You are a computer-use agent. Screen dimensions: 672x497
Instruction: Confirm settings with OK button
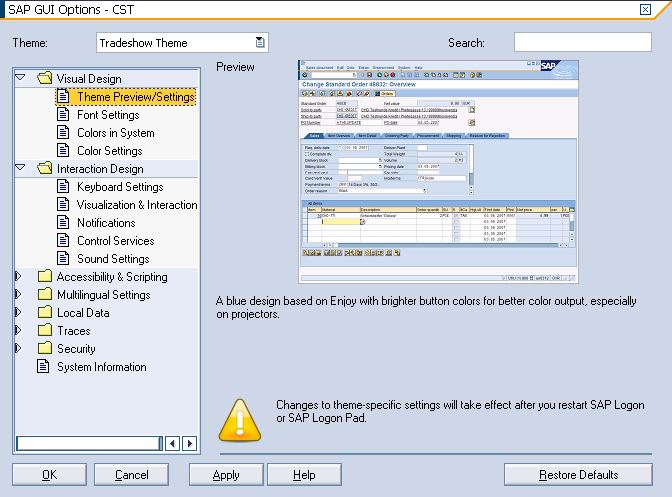[49, 475]
